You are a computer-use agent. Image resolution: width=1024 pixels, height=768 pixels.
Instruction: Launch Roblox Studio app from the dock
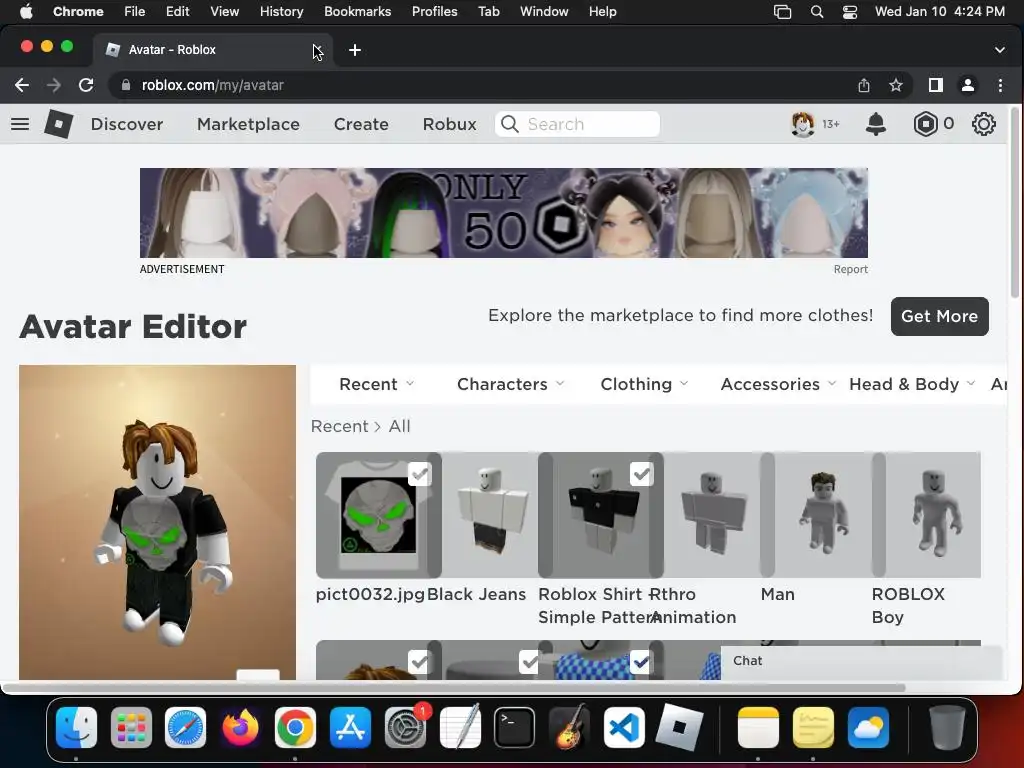pyautogui.click(x=679, y=727)
